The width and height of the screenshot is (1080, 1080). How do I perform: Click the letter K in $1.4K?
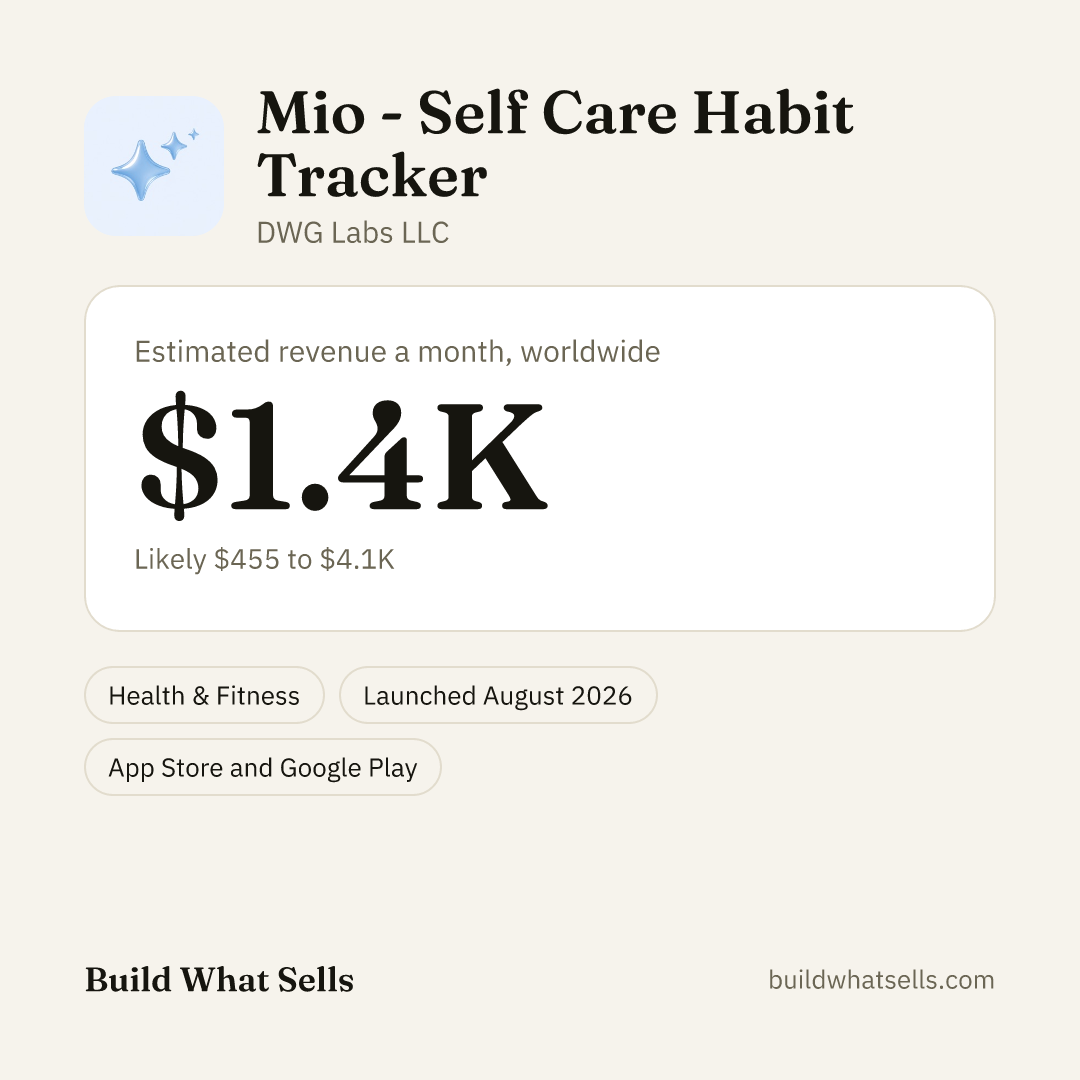(x=492, y=457)
